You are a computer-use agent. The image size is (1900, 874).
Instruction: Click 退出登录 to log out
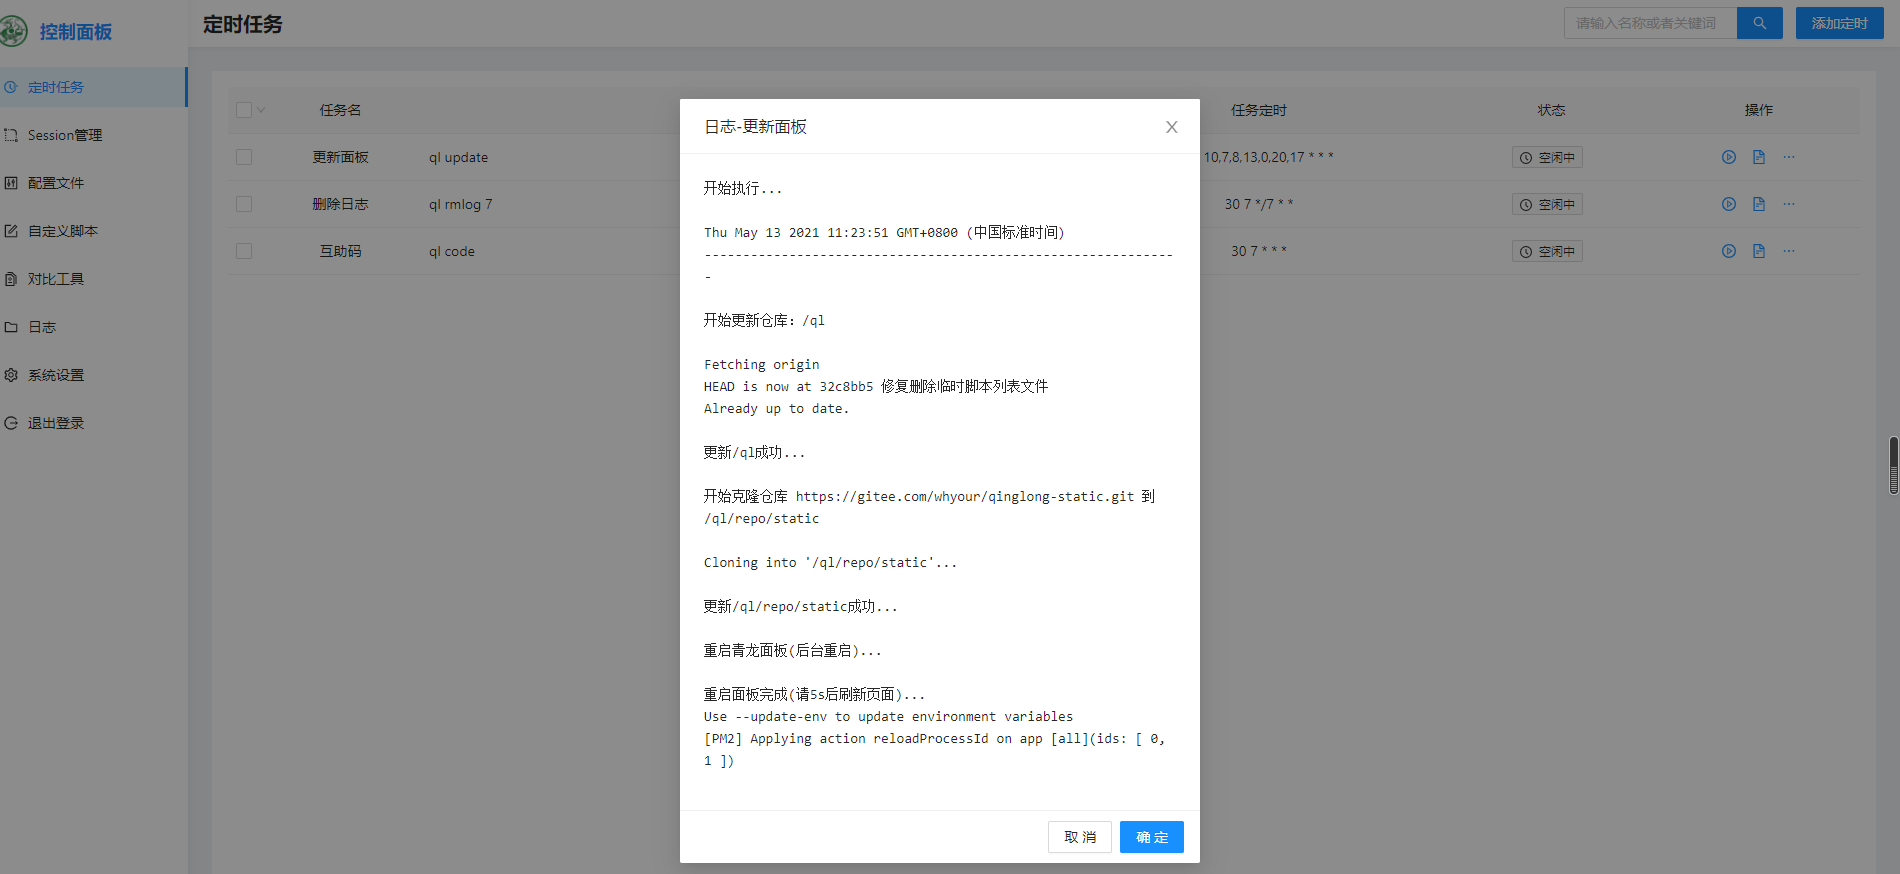pyautogui.click(x=93, y=423)
